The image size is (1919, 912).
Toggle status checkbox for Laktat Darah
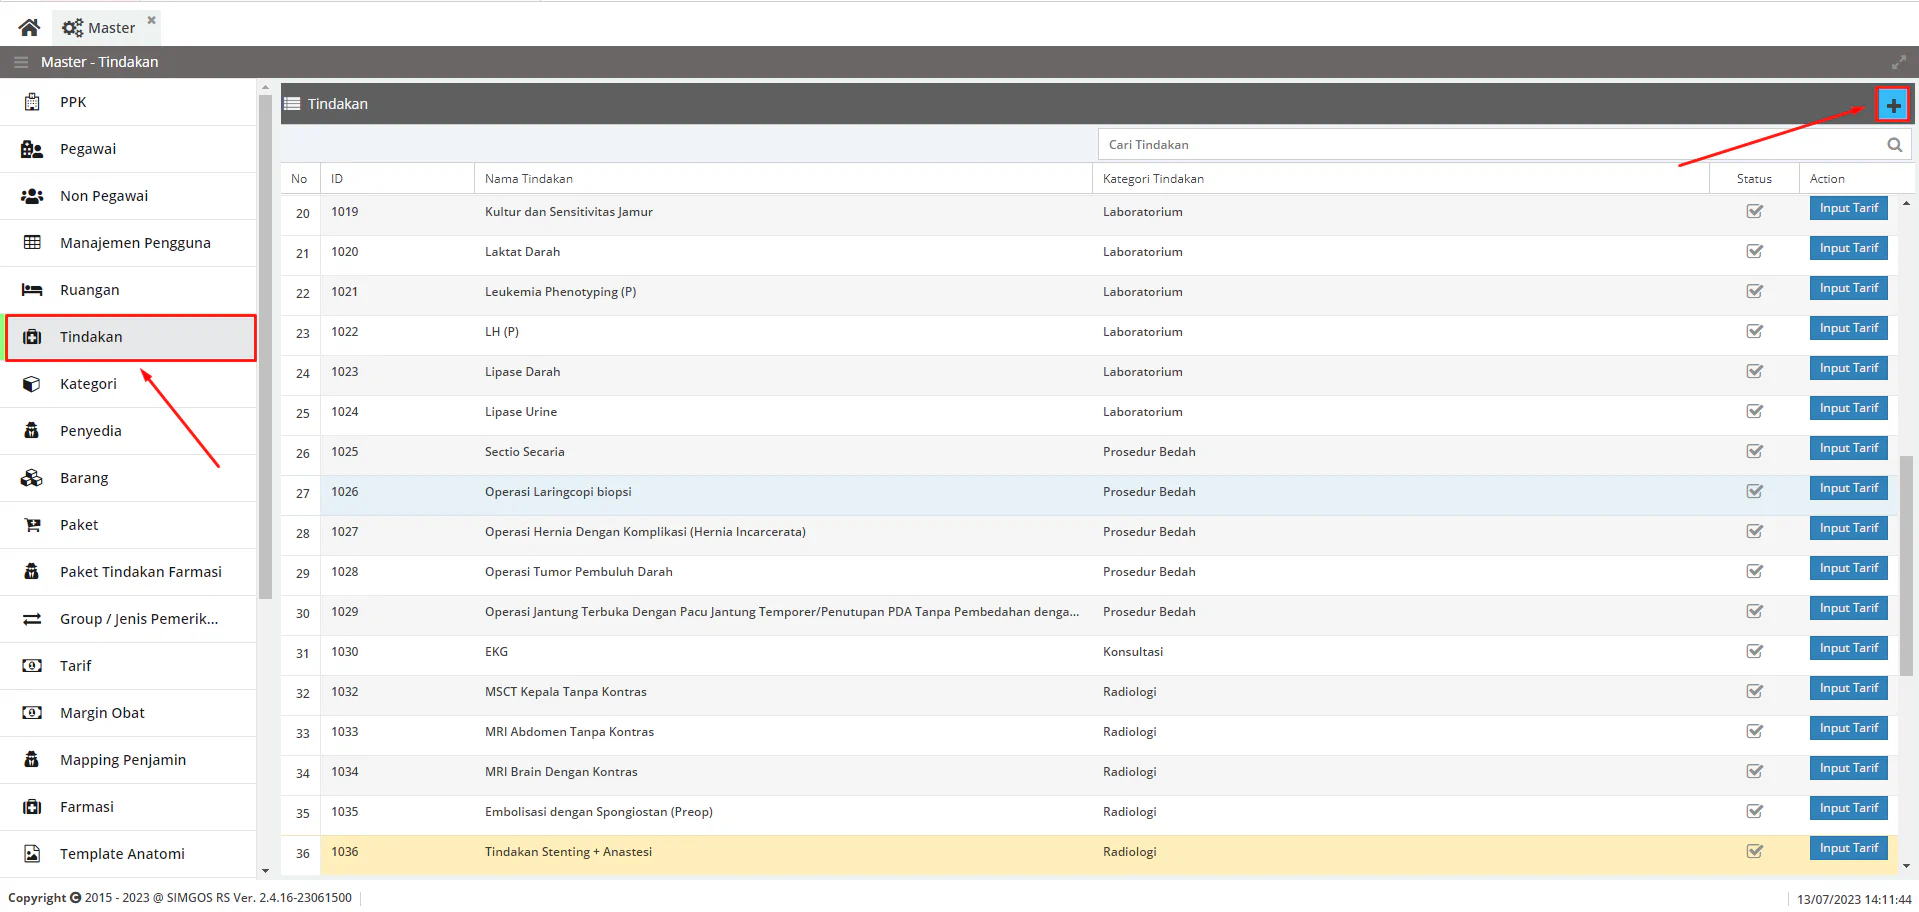point(1754,251)
